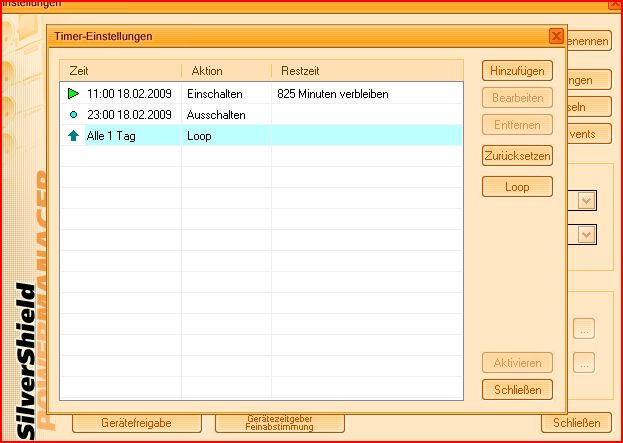623x443 pixels.
Task: Click the teal up-arrow icon of the Loop entry
Action: point(73,136)
